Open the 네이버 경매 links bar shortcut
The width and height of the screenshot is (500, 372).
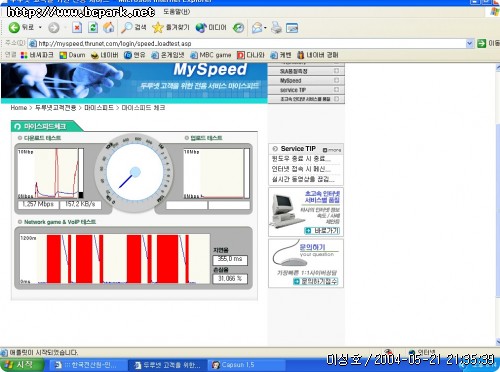coord(318,55)
